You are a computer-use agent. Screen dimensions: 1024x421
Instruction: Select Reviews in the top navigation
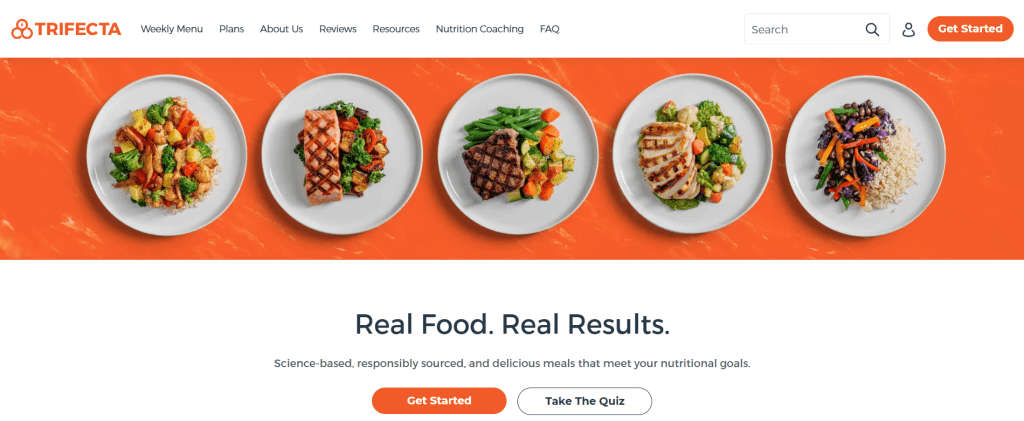pos(338,29)
